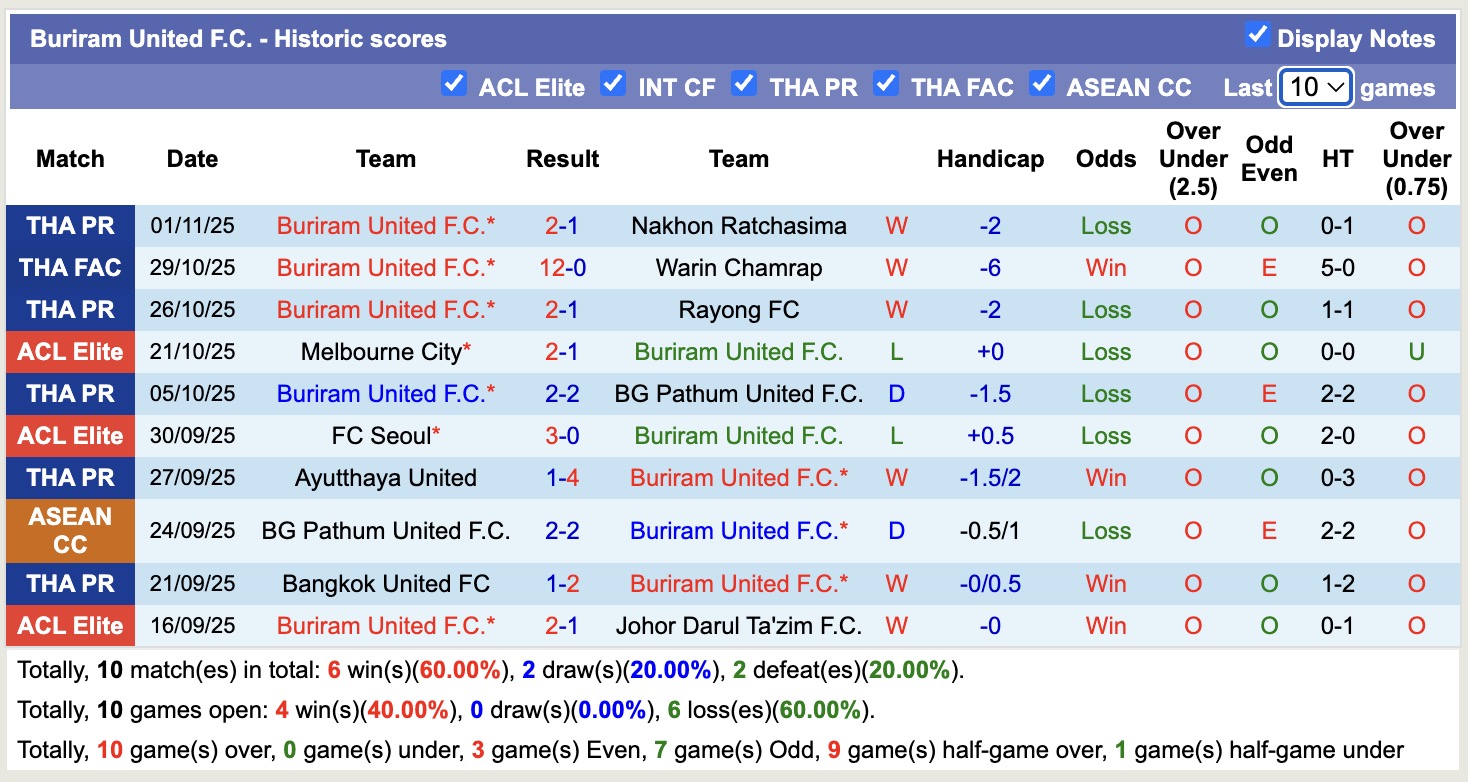Viewport: 1468px width, 782px height.
Task: Click the Match column header
Action: 70,158
